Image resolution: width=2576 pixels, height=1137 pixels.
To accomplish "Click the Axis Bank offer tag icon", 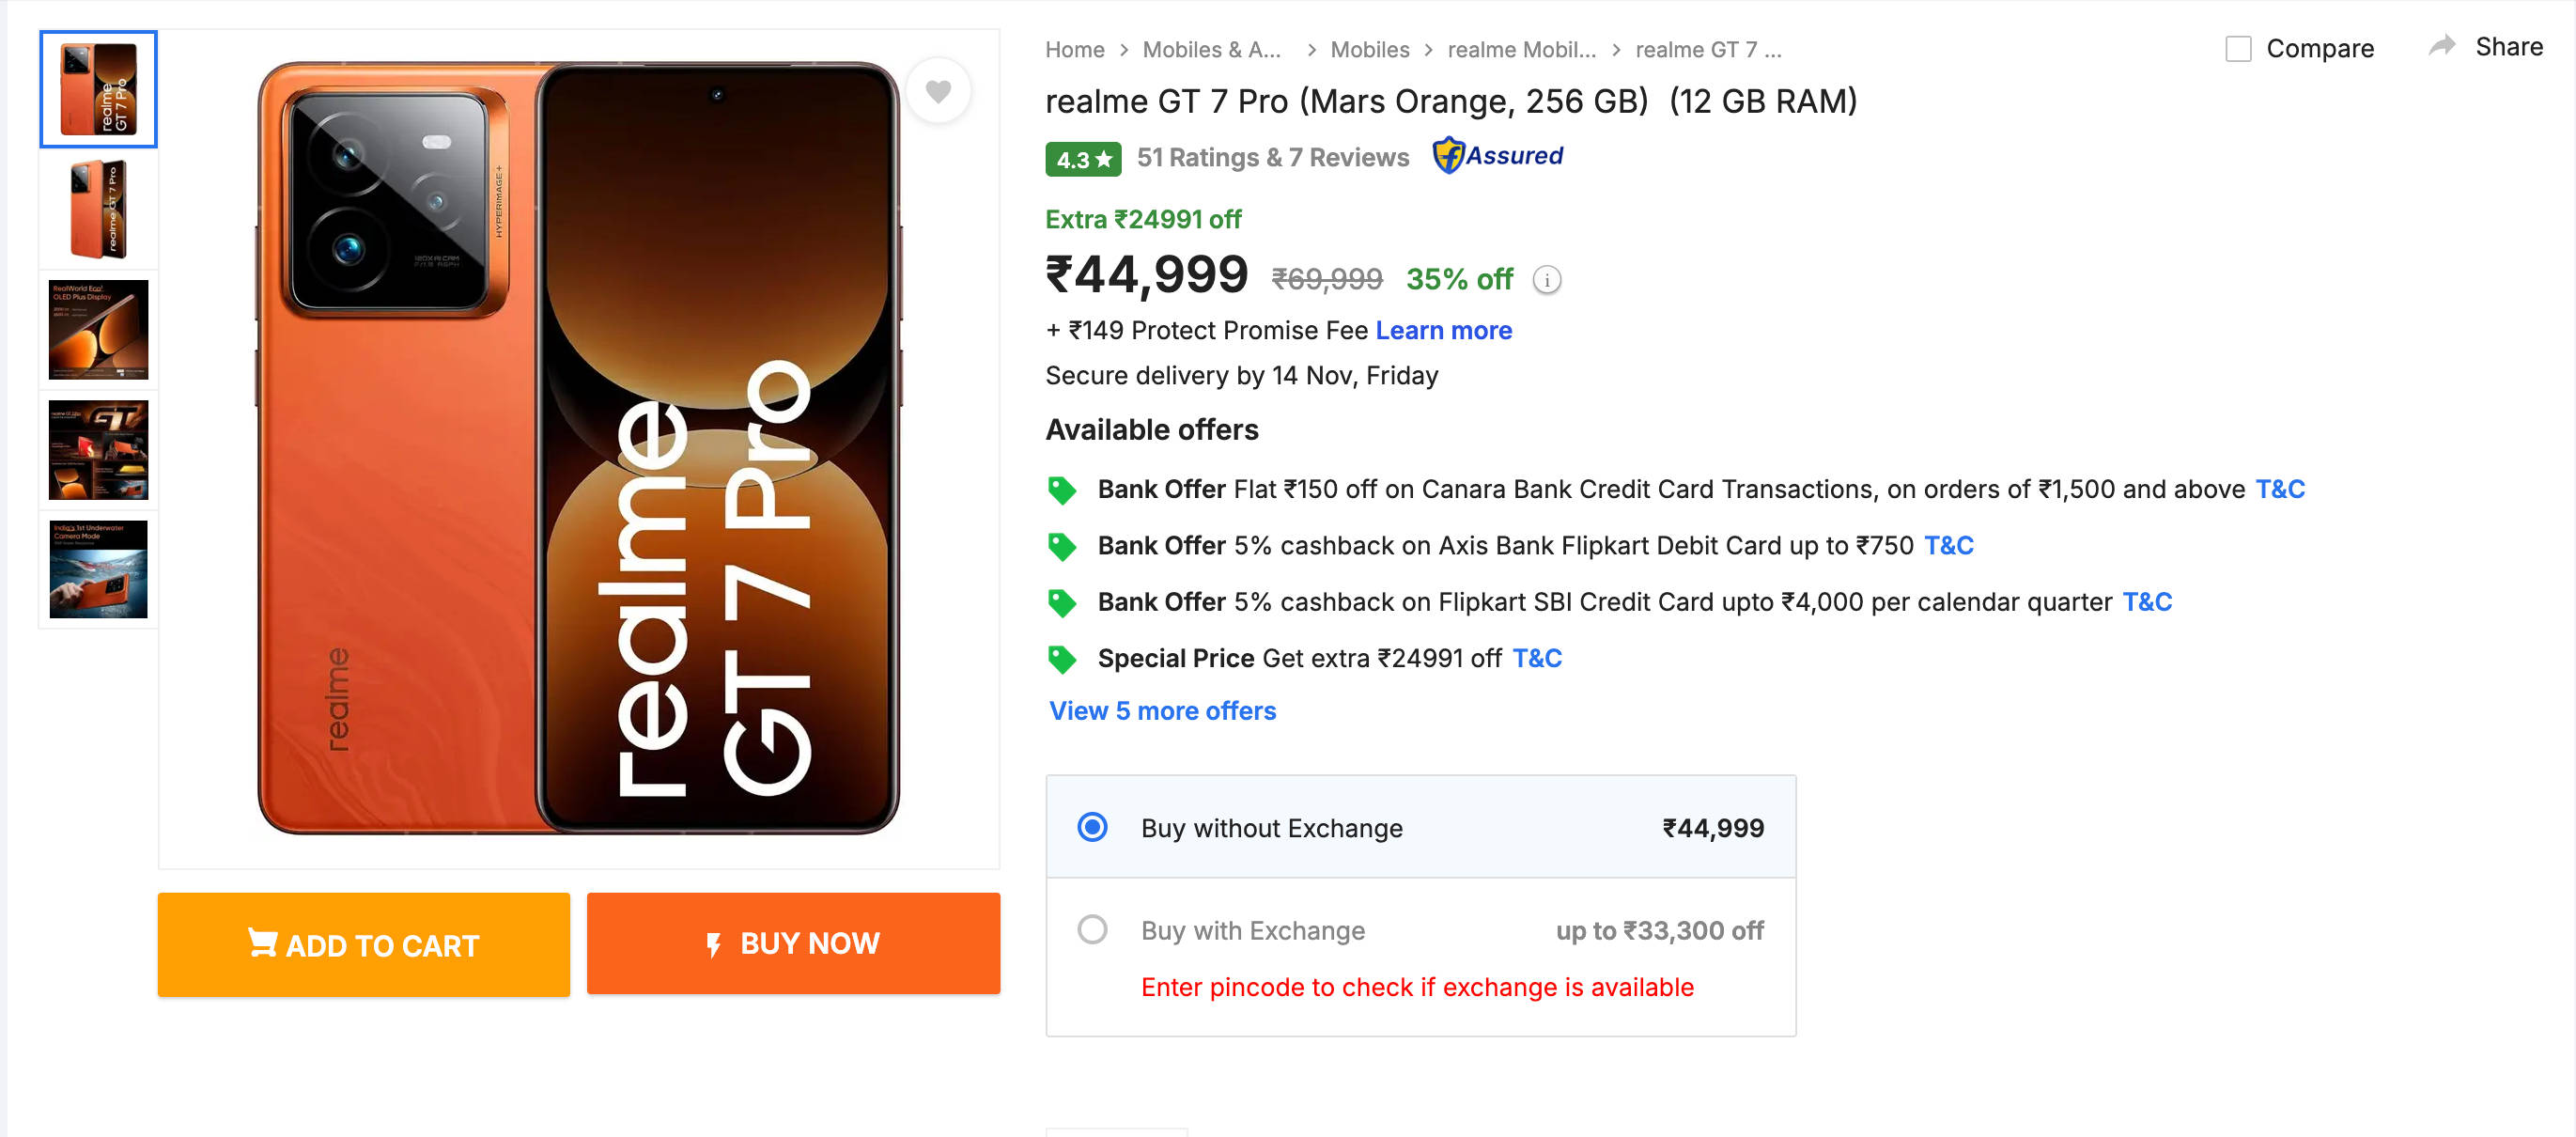I will coord(1061,546).
